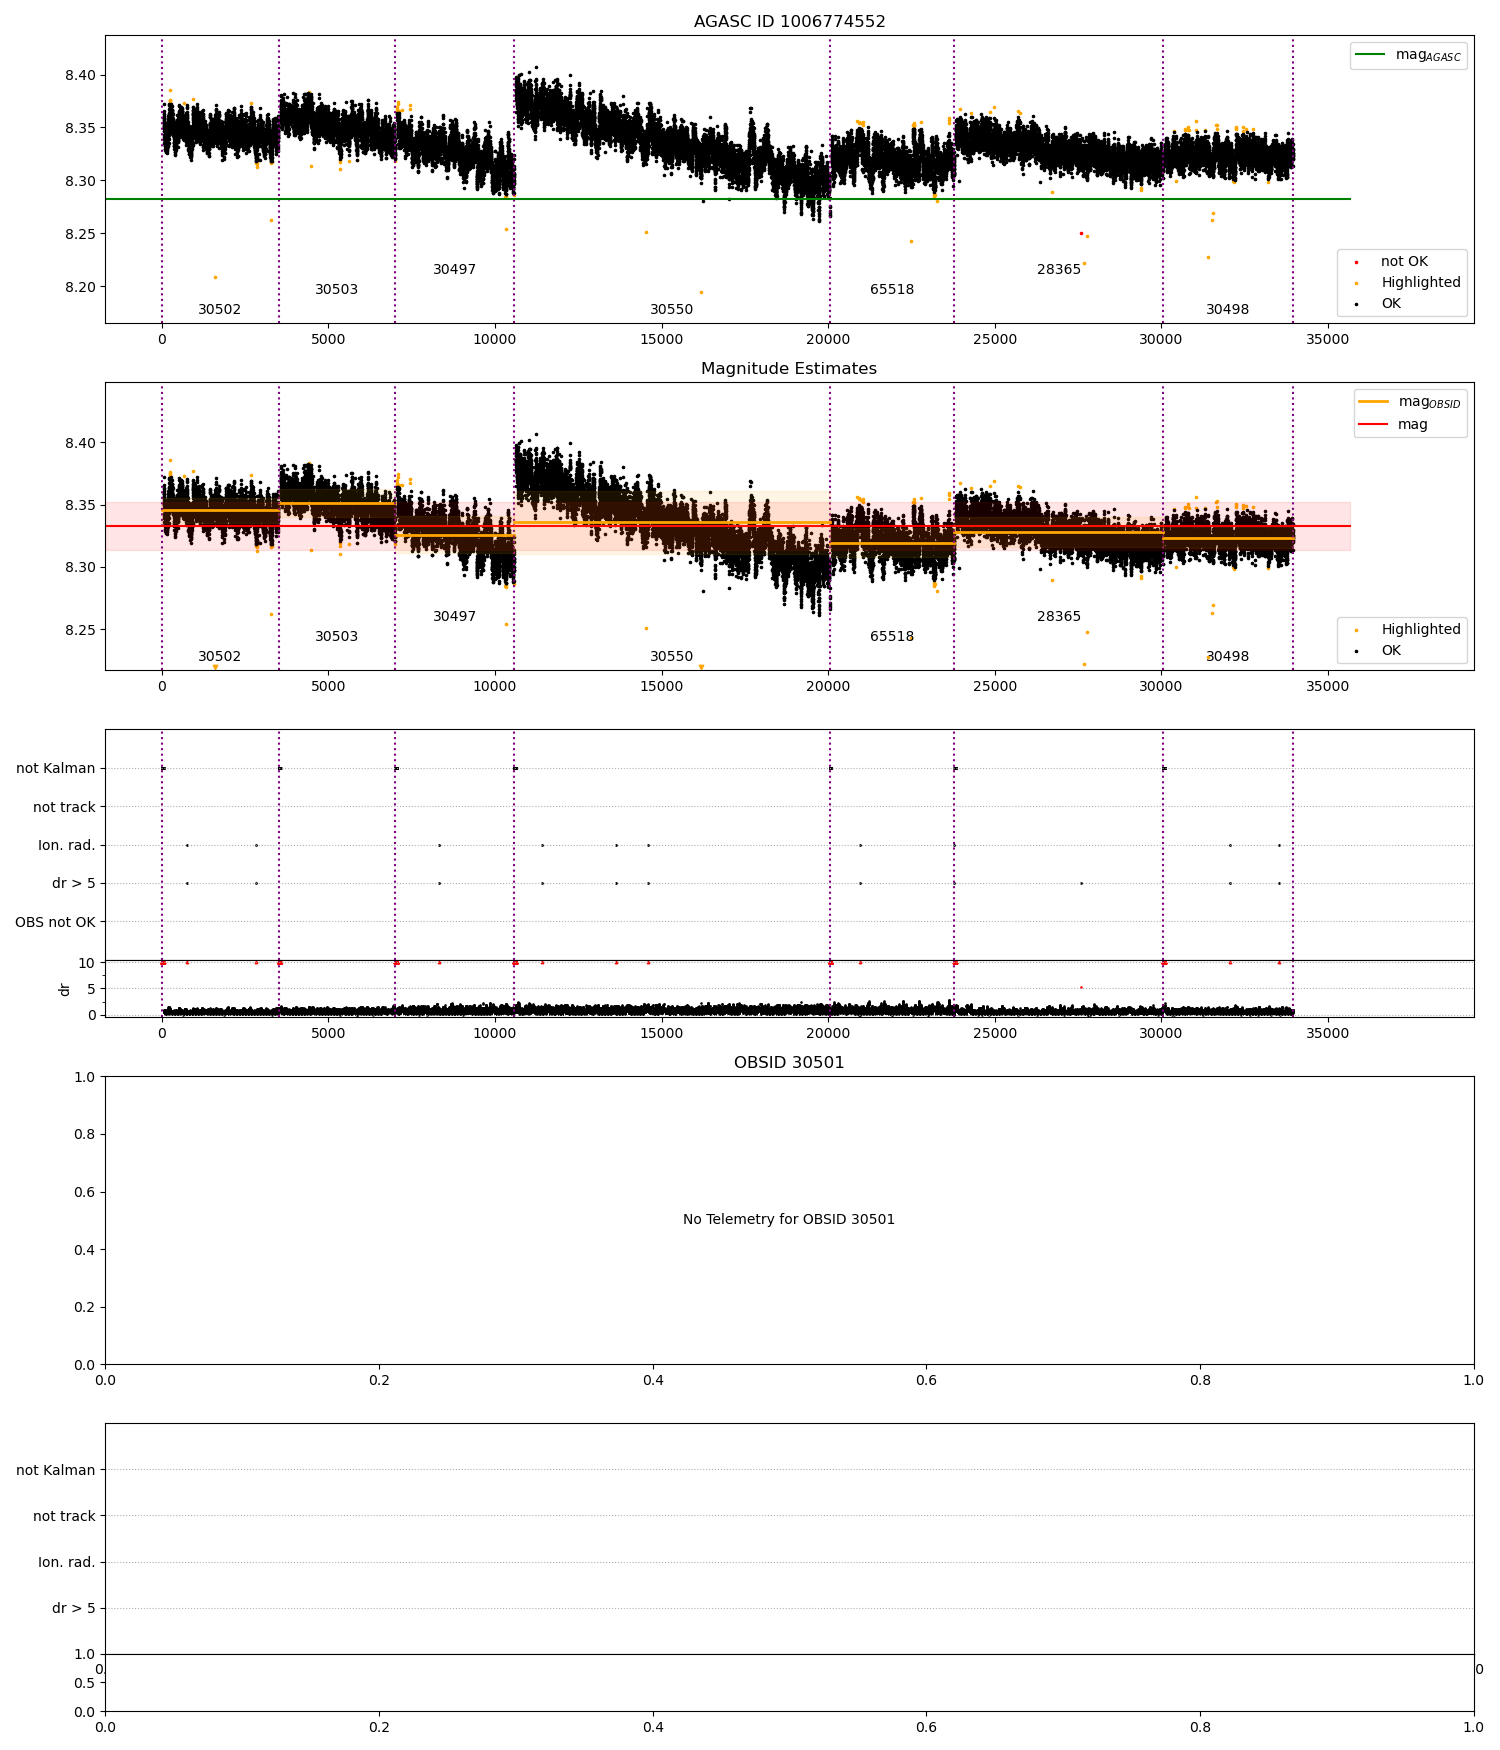The height and width of the screenshot is (1750, 1500).
Task: Click OBSID label 30498 in the AGASC plot
Action: coord(1227,310)
